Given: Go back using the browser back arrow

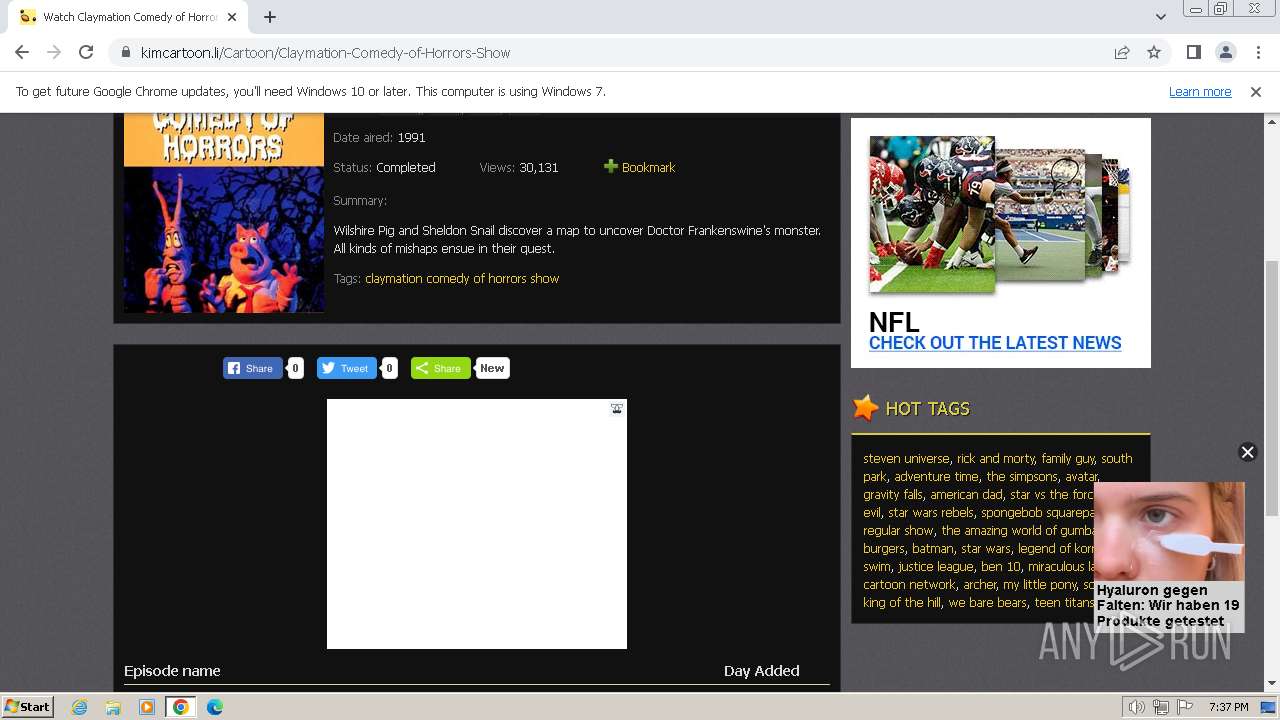Looking at the screenshot, I should coord(22,52).
